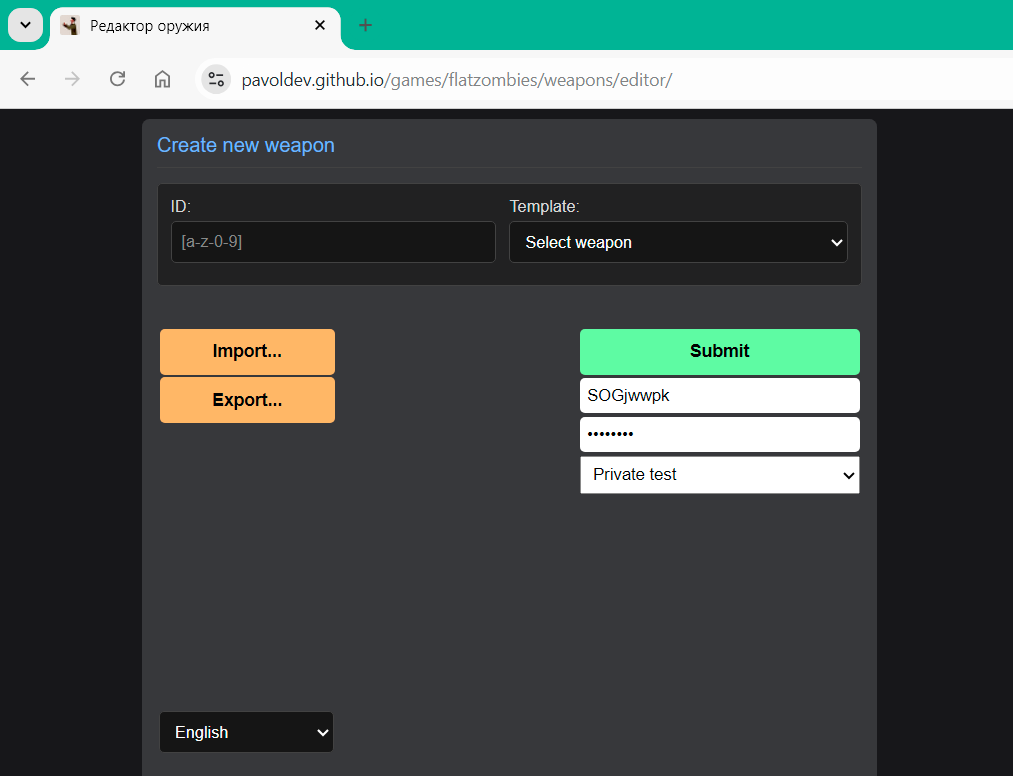The height and width of the screenshot is (776, 1013).
Task: Open the browser home page
Action: [162, 79]
